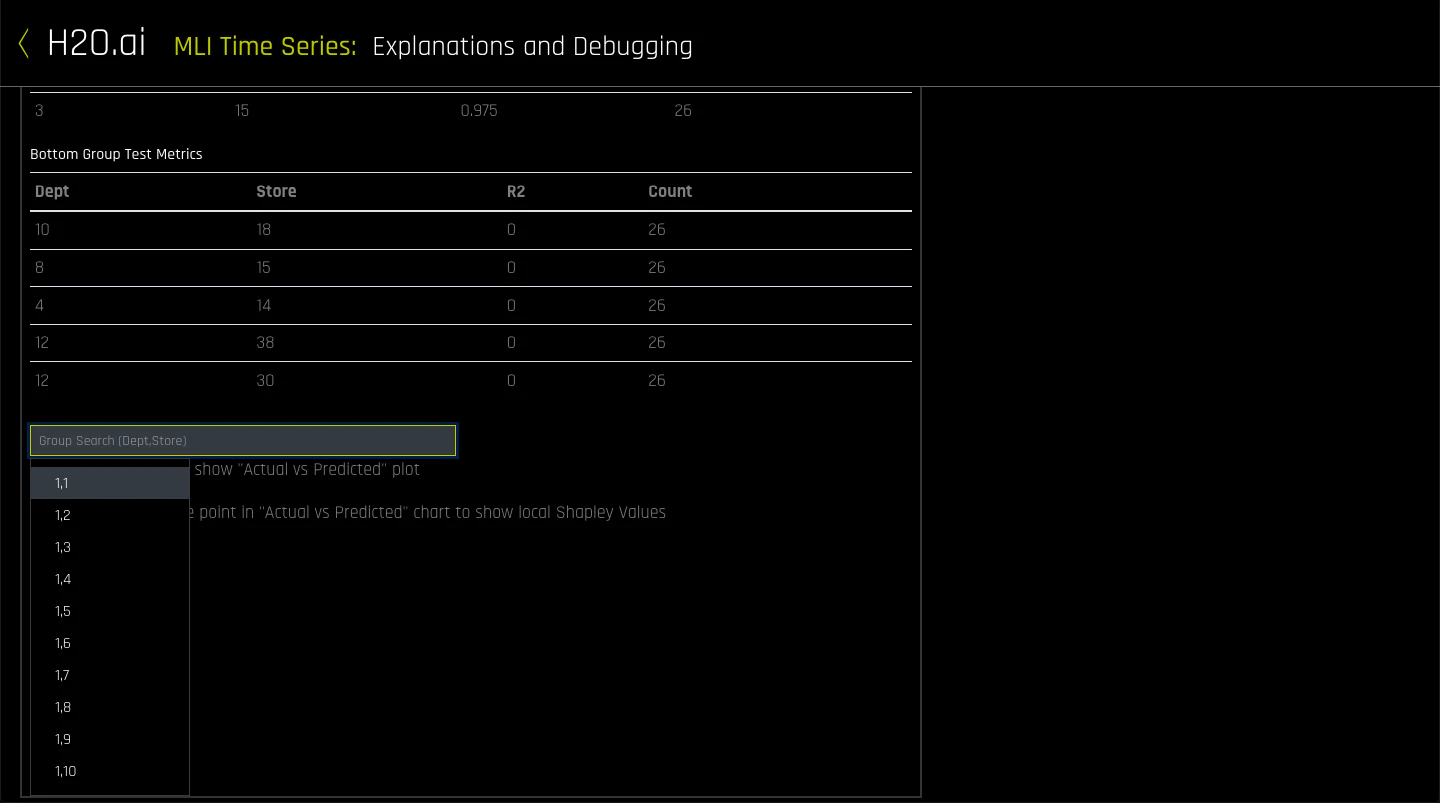Select the 1,4 group option
Screen dimensions: 1440x803
click(110, 579)
